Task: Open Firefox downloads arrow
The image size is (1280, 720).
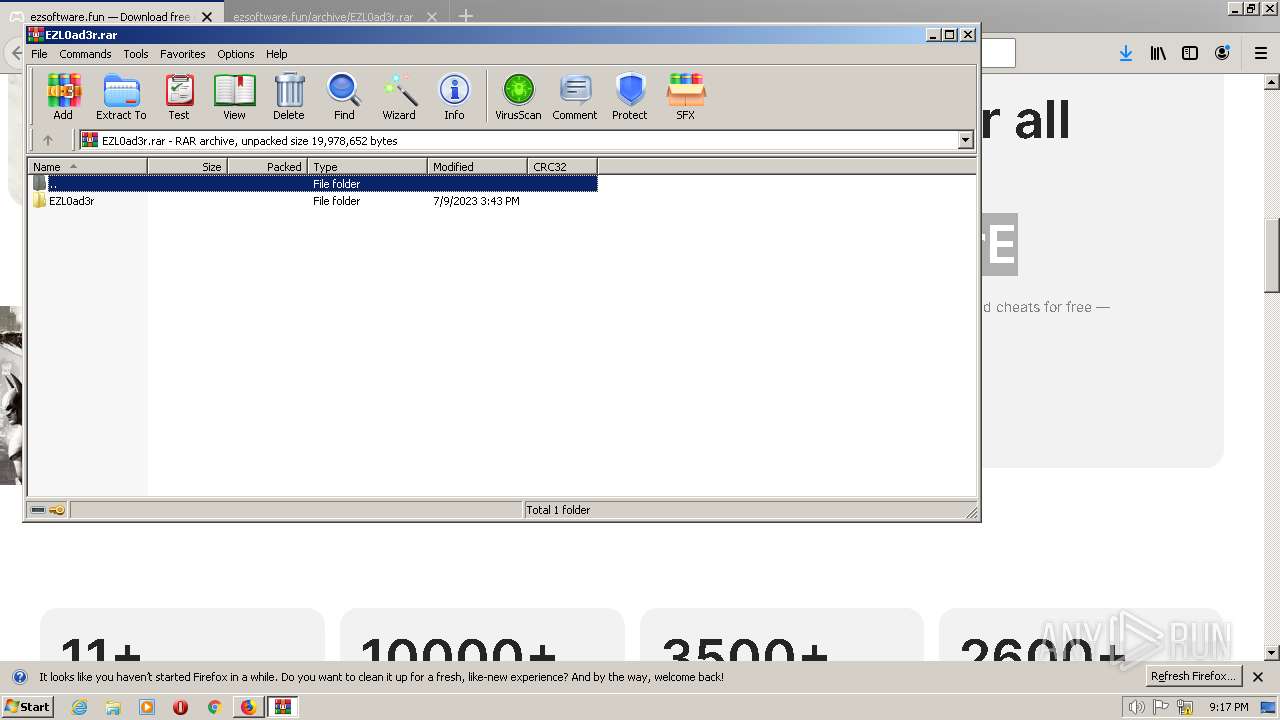Action: (x=1126, y=53)
